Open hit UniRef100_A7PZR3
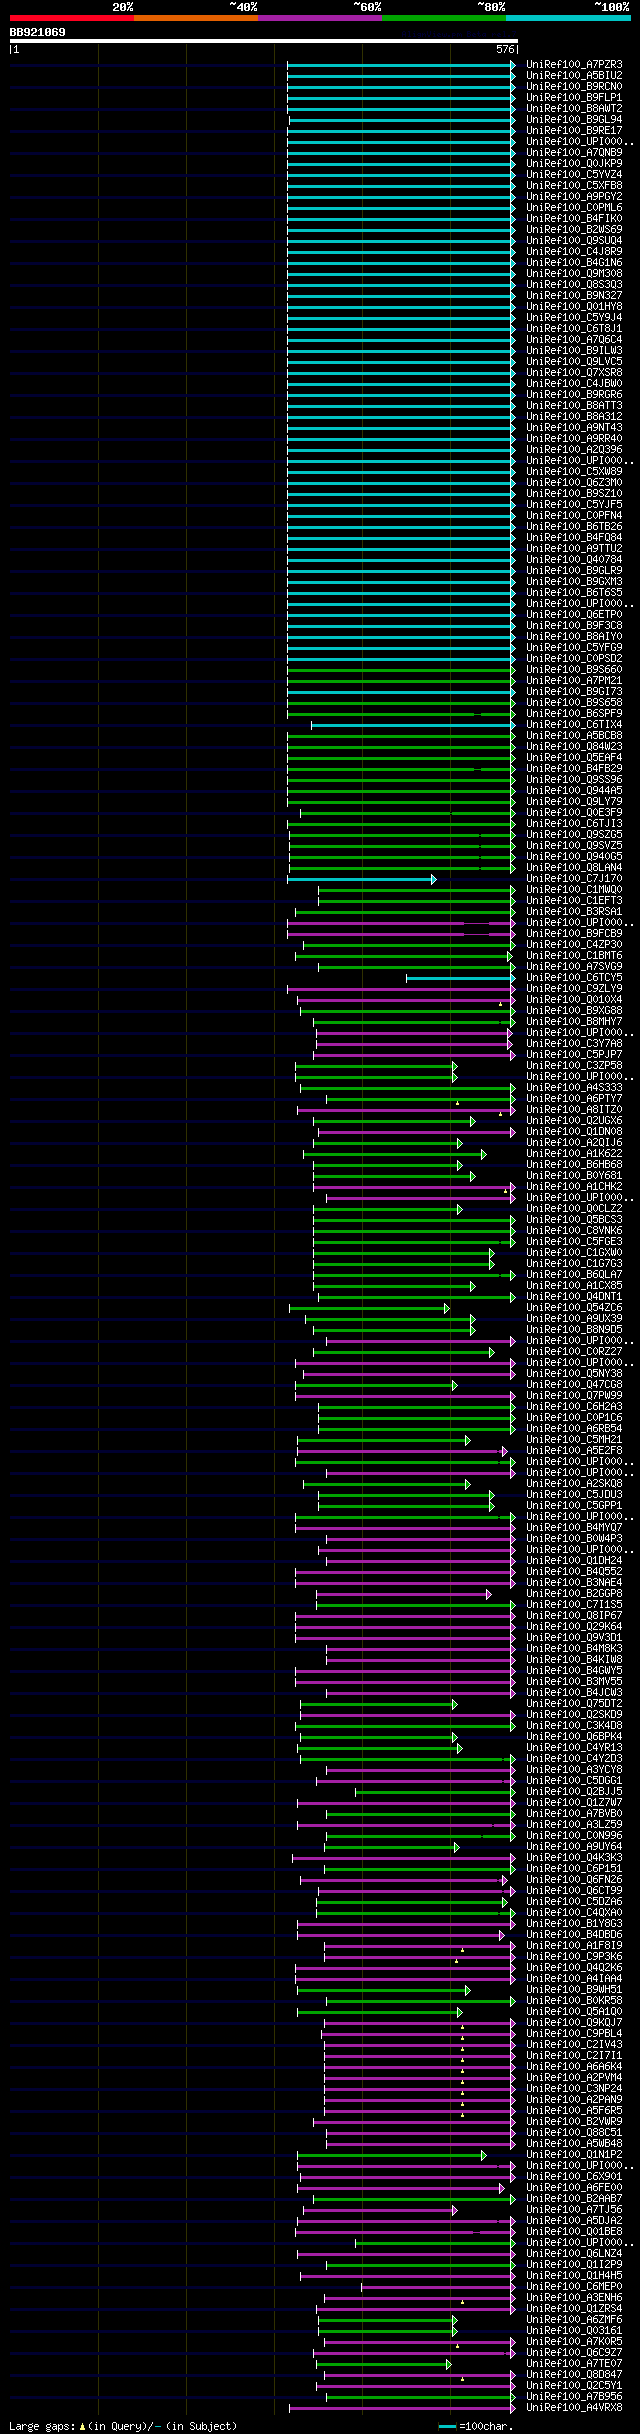 [x=574, y=65]
